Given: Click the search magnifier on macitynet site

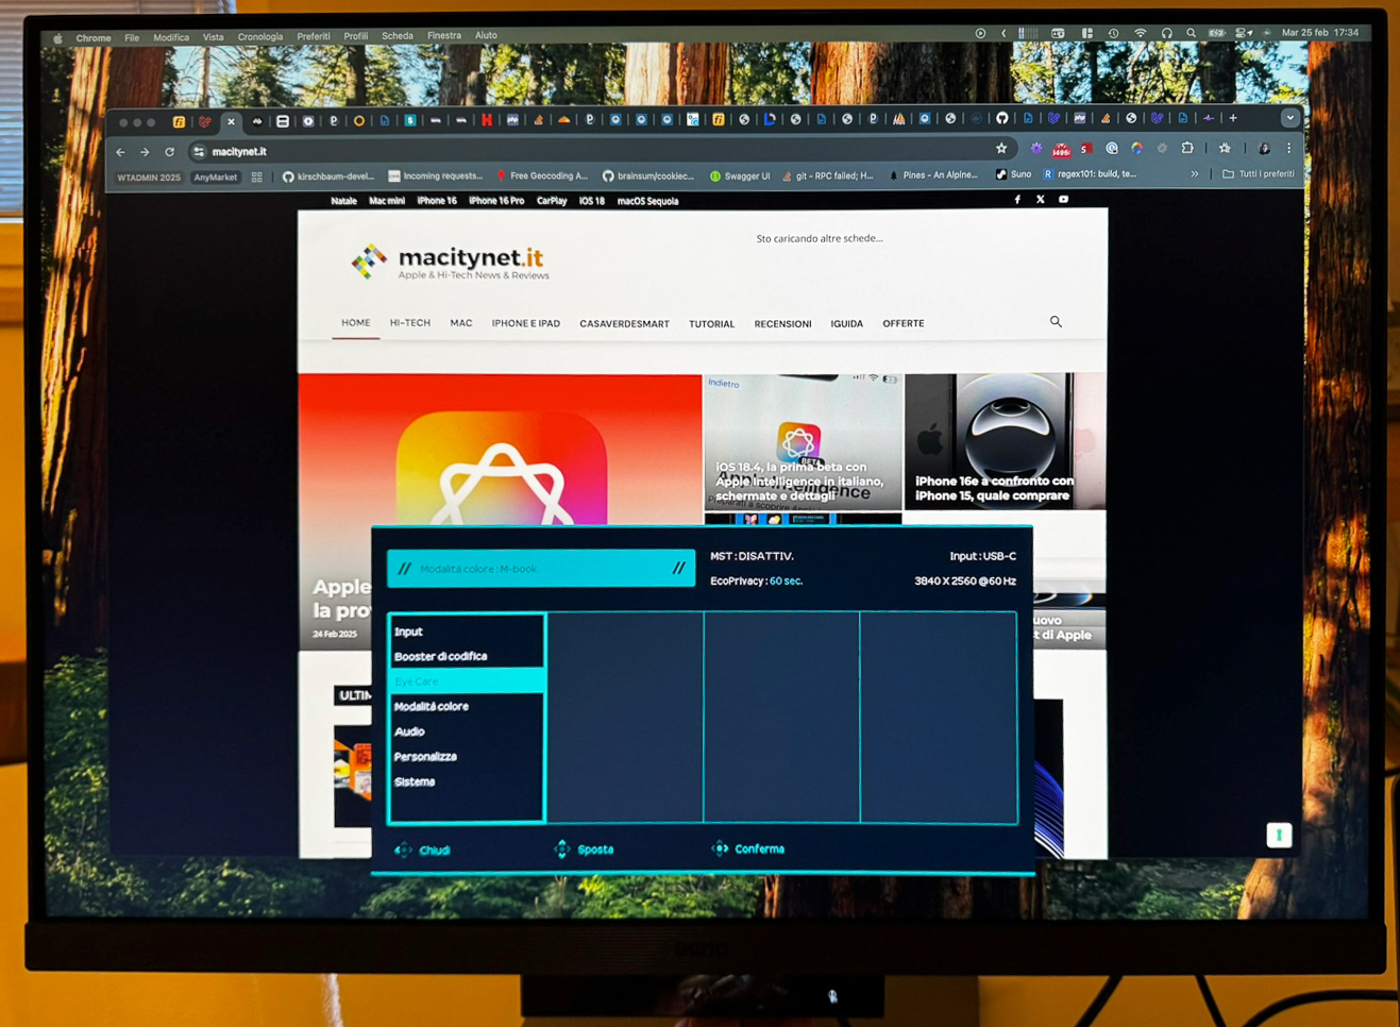Looking at the screenshot, I should [1056, 322].
